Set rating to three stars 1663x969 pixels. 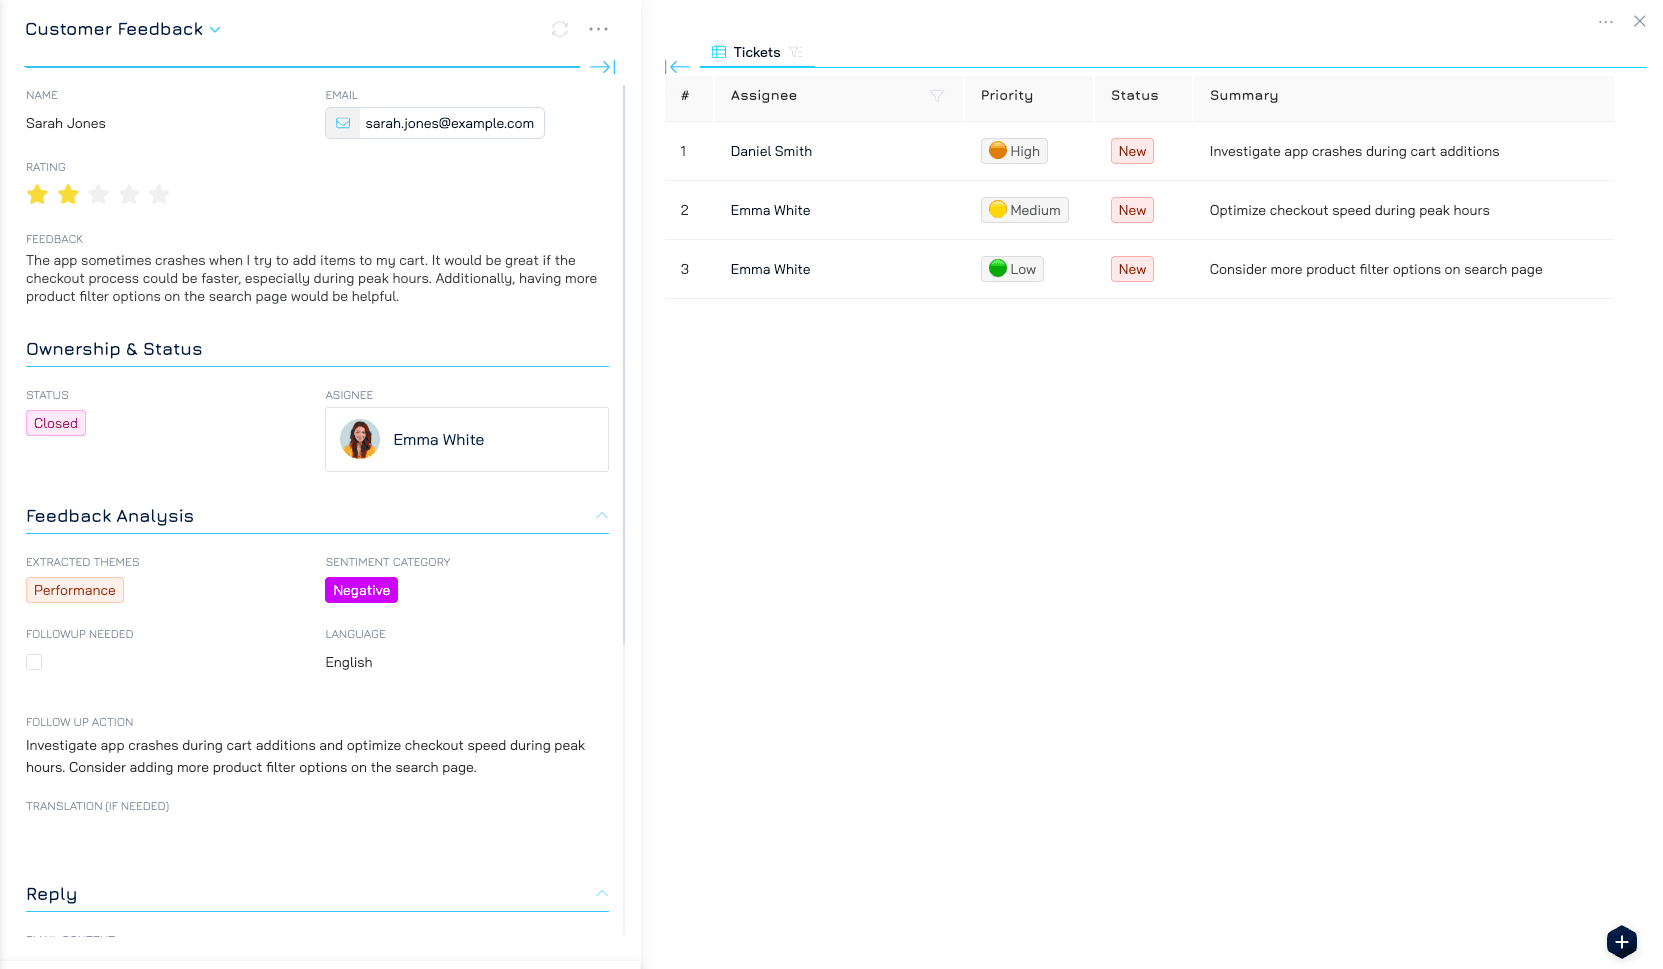pyautogui.click(x=98, y=194)
